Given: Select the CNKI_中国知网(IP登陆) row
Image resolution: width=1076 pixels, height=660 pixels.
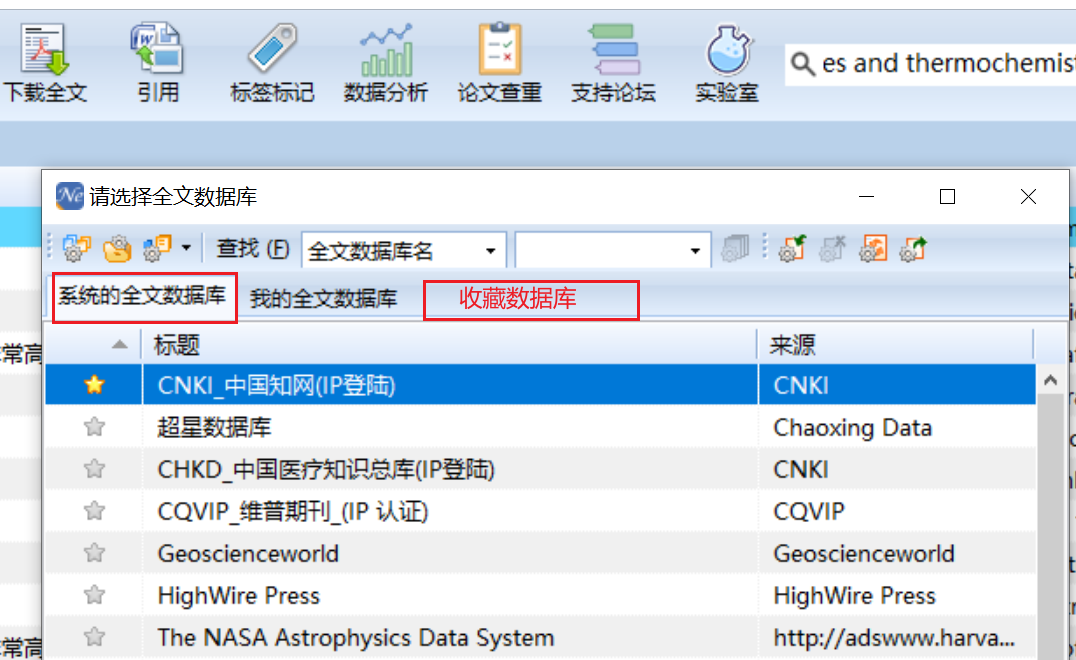Looking at the screenshot, I should point(541,385).
